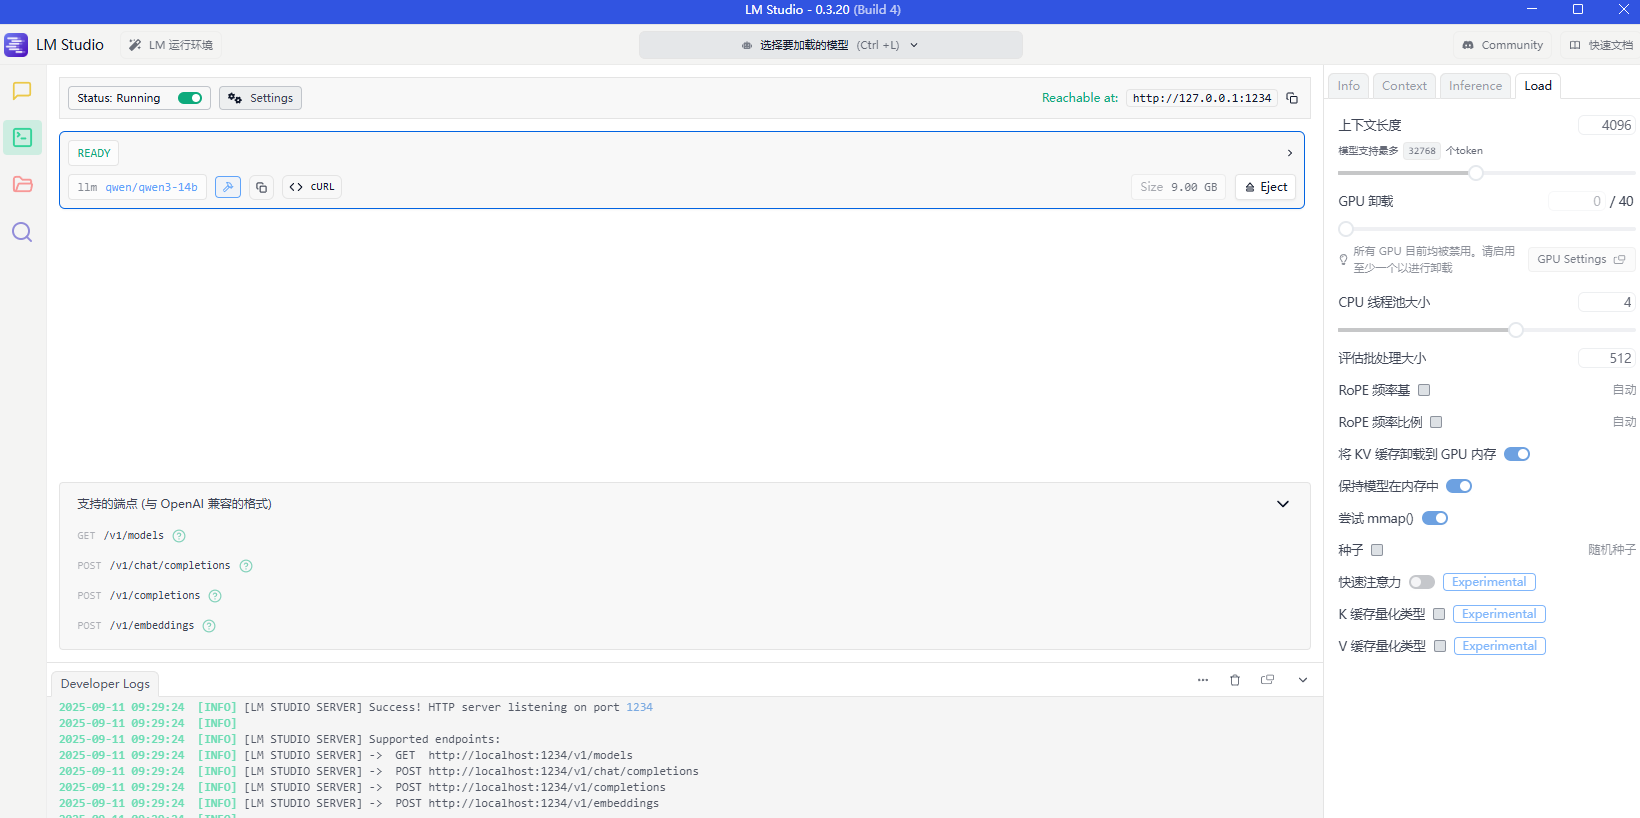
Task: Open GPU Settings
Action: click(1581, 259)
